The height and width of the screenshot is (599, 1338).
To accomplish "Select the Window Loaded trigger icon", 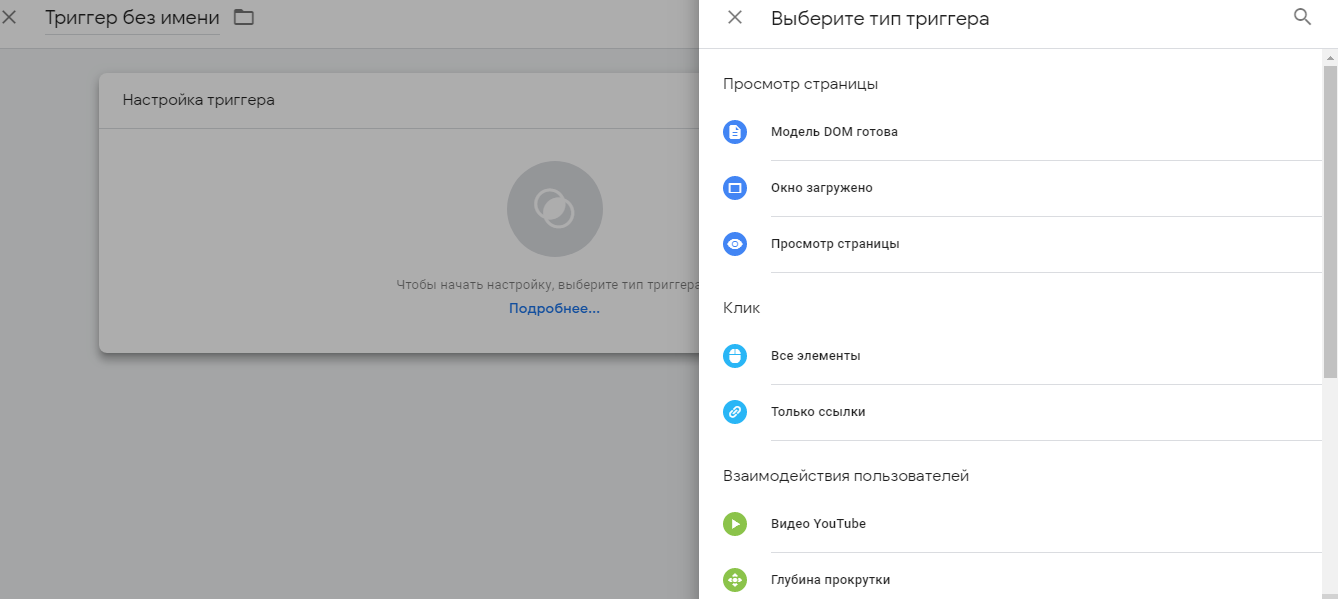I will click(736, 187).
